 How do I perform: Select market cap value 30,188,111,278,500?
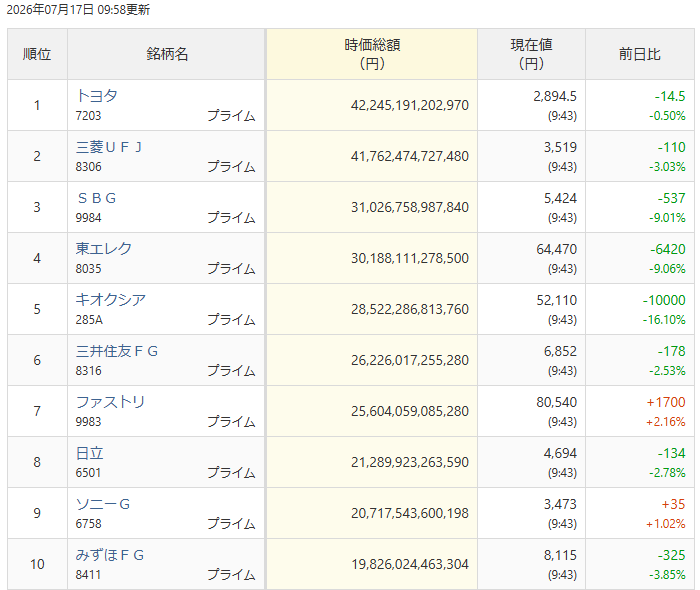coord(409,258)
